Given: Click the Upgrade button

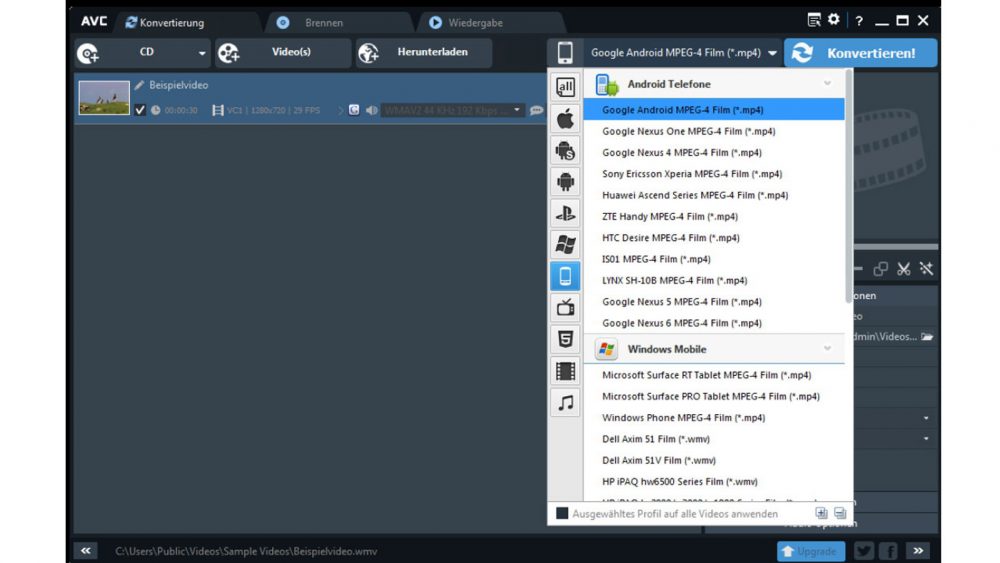Looking at the screenshot, I should pyautogui.click(x=811, y=551).
